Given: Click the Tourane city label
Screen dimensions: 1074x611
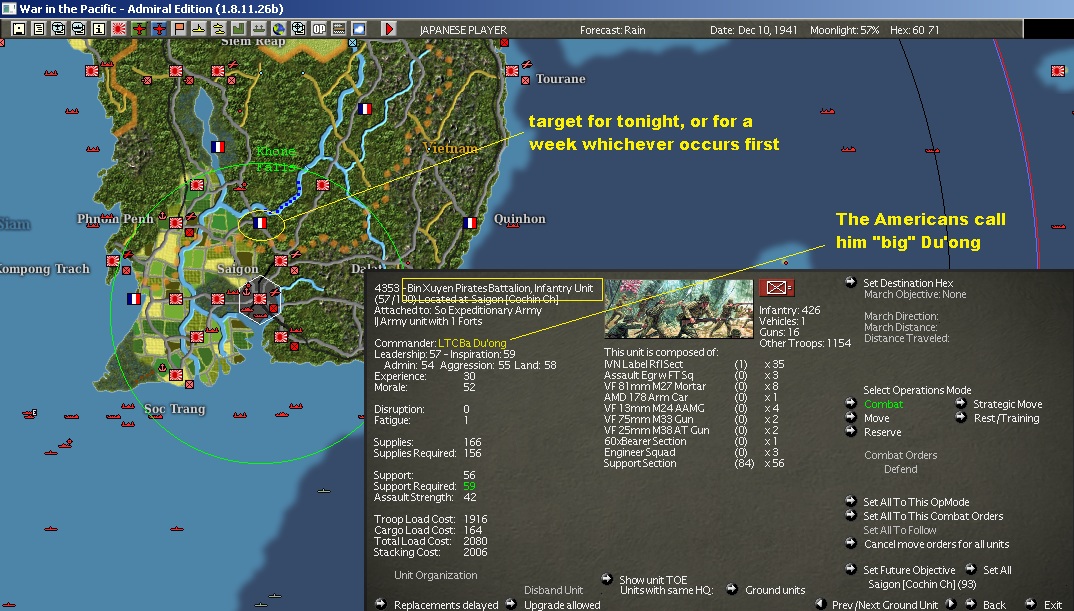Looking at the screenshot, I should pyautogui.click(x=560, y=79).
